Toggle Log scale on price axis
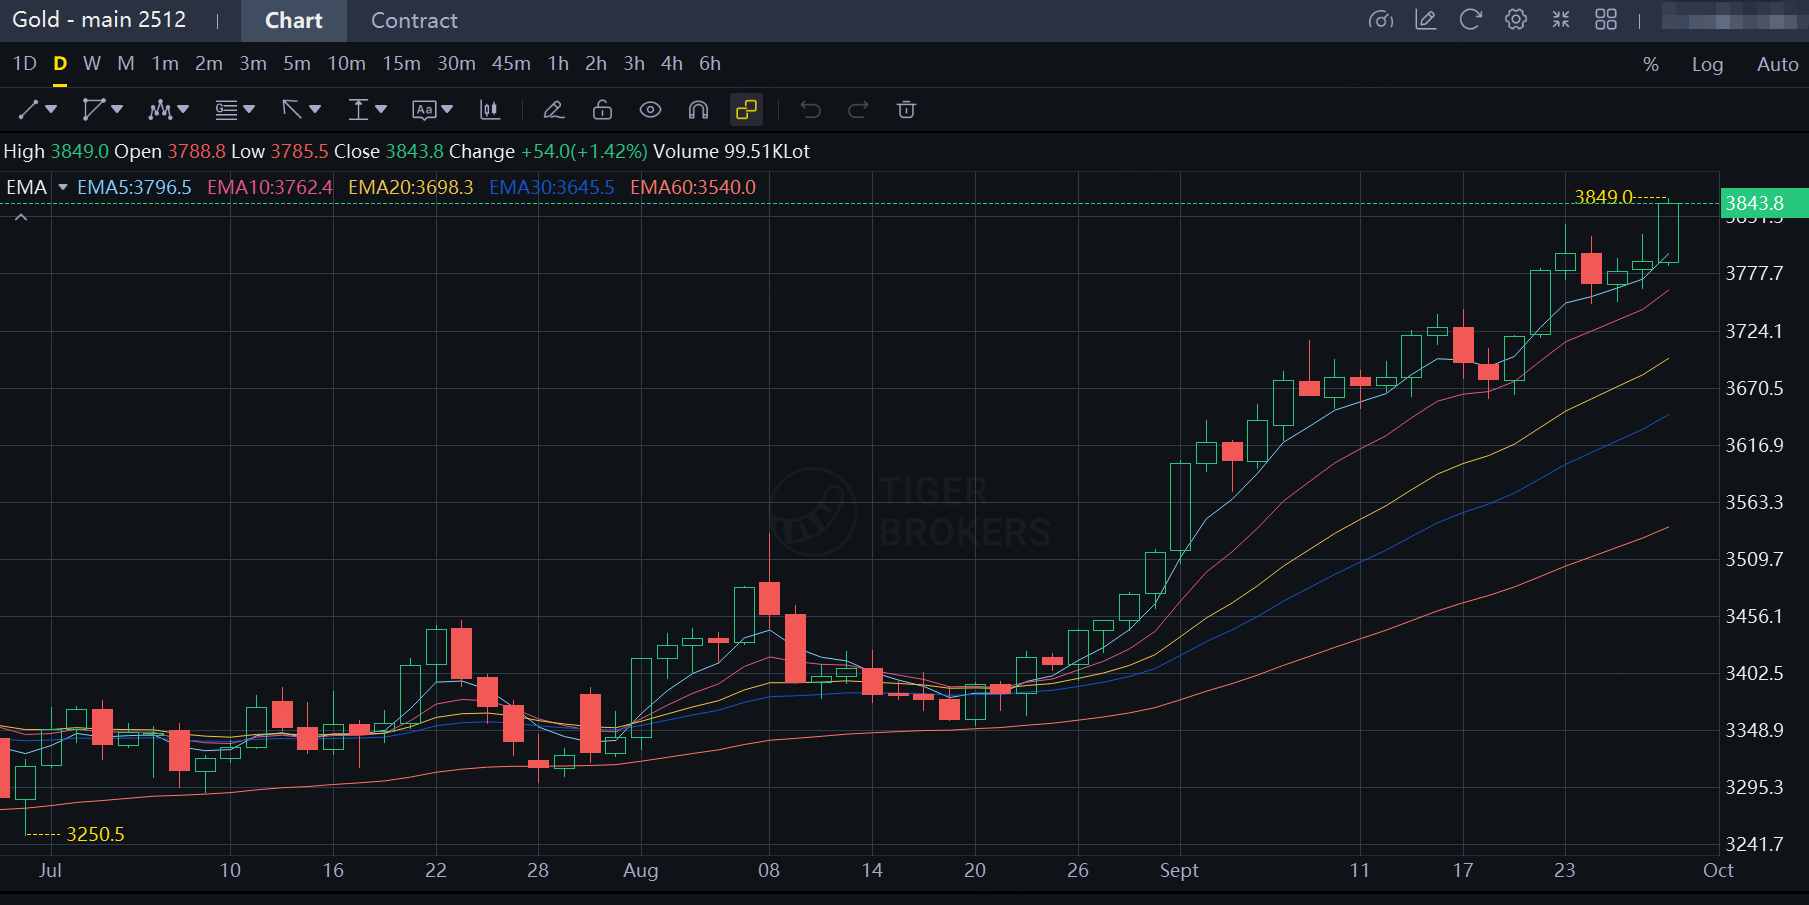This screenshot has height=905, width=1809. [1707, 64]
